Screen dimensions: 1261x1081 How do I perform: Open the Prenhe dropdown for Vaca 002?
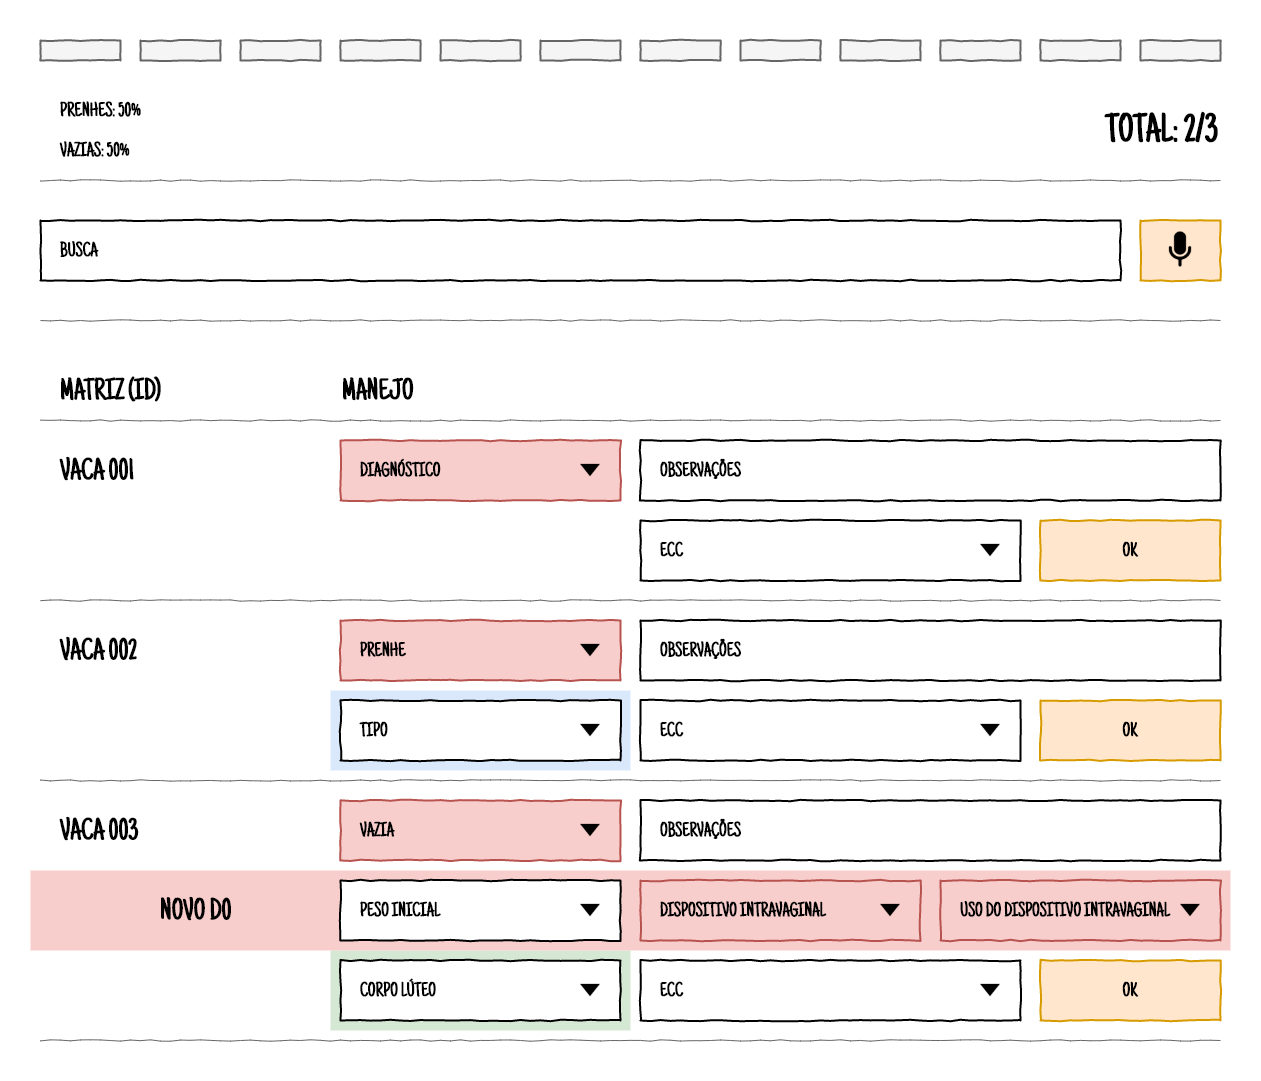tap(480, 650)
